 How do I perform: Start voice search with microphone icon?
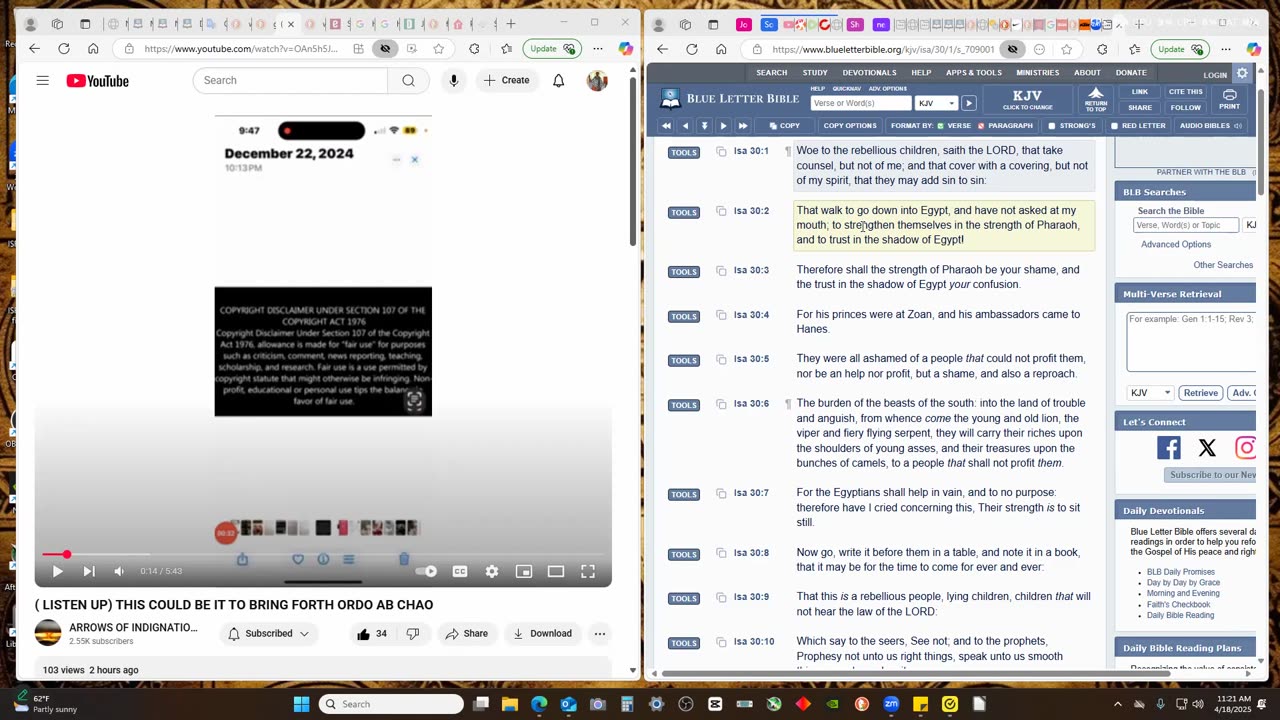[454, 80]
